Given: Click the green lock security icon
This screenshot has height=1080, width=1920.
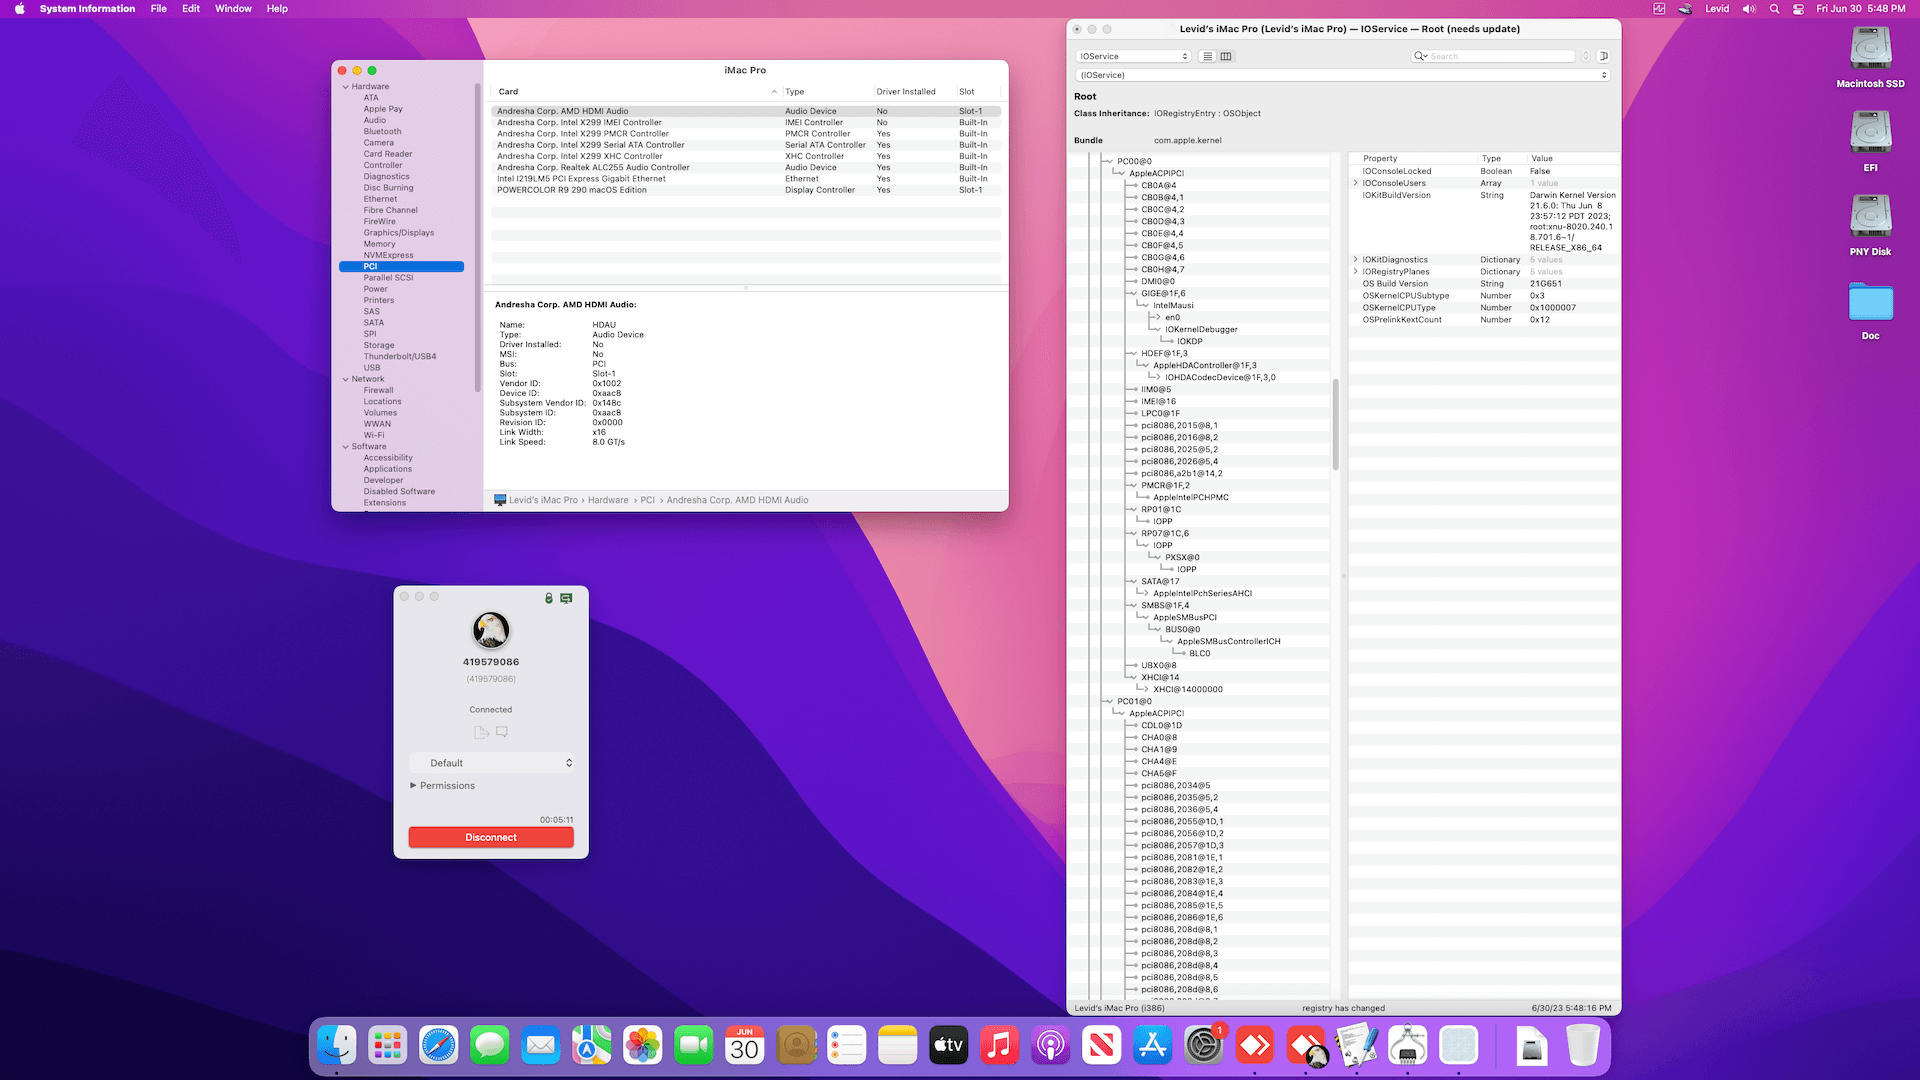Looking at the screenshot, I should click(548, 598).
